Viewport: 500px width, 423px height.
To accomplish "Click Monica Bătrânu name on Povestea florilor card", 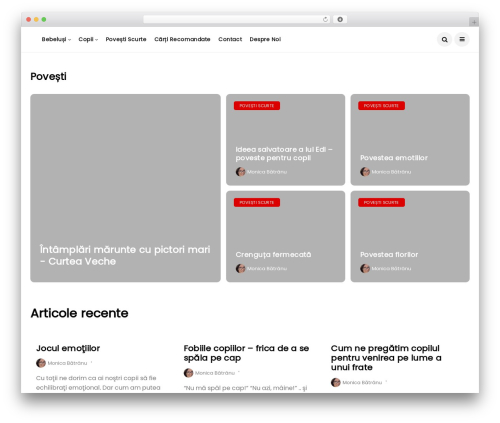I will [x=391, y=269].
